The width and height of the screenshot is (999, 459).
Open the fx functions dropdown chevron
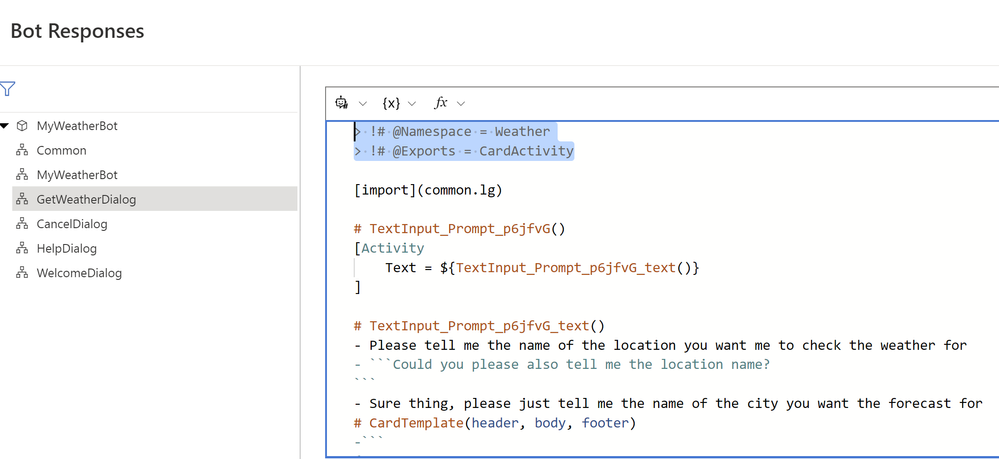pyautogui.click(x=461, y=103)
